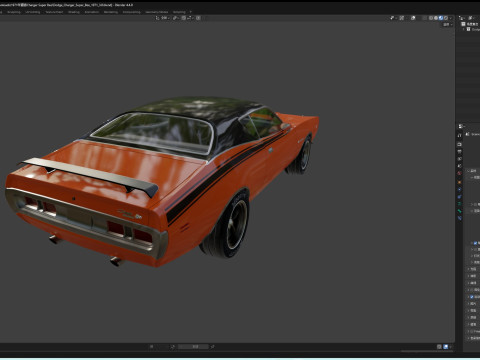Open the transform orientation dropdown in header
This screenshot has height=360, width=480.
163,18
